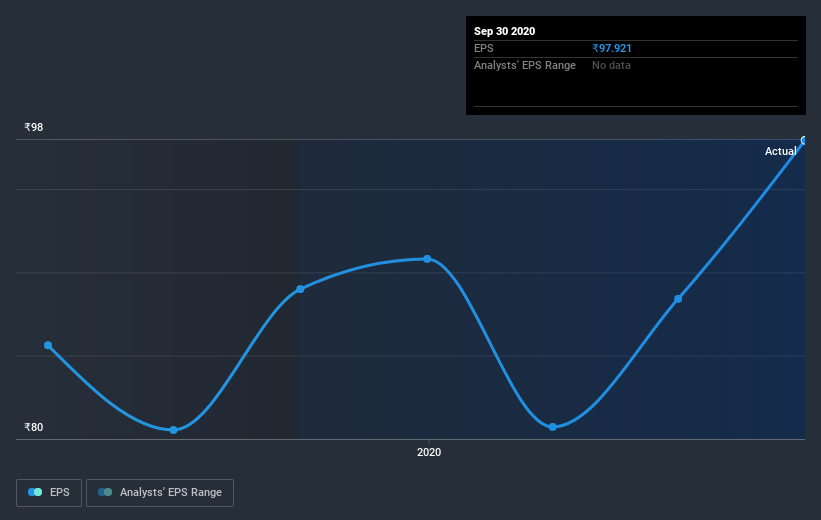Click the ₹98 y-axis label

tap(34, 127)
